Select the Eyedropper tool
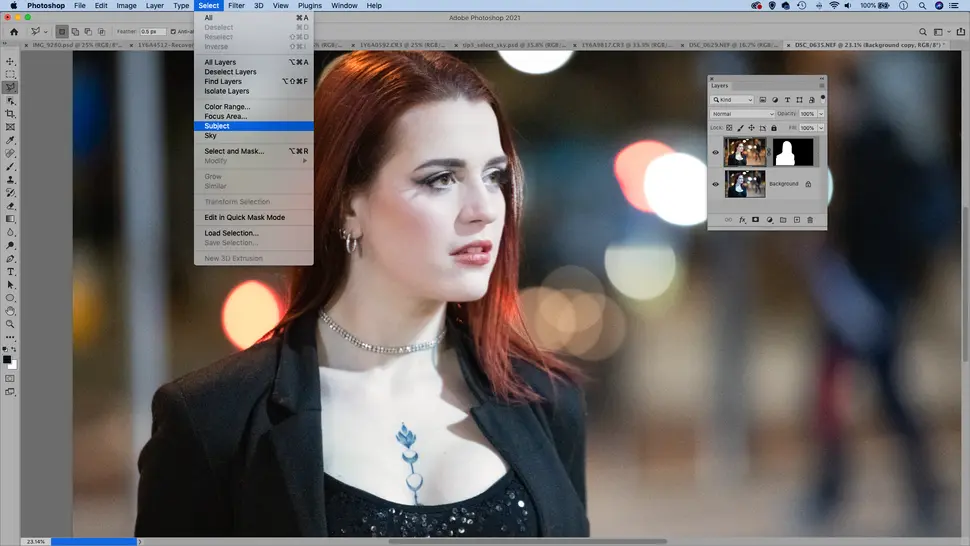 pyautogui.click(x=11, y=140)
